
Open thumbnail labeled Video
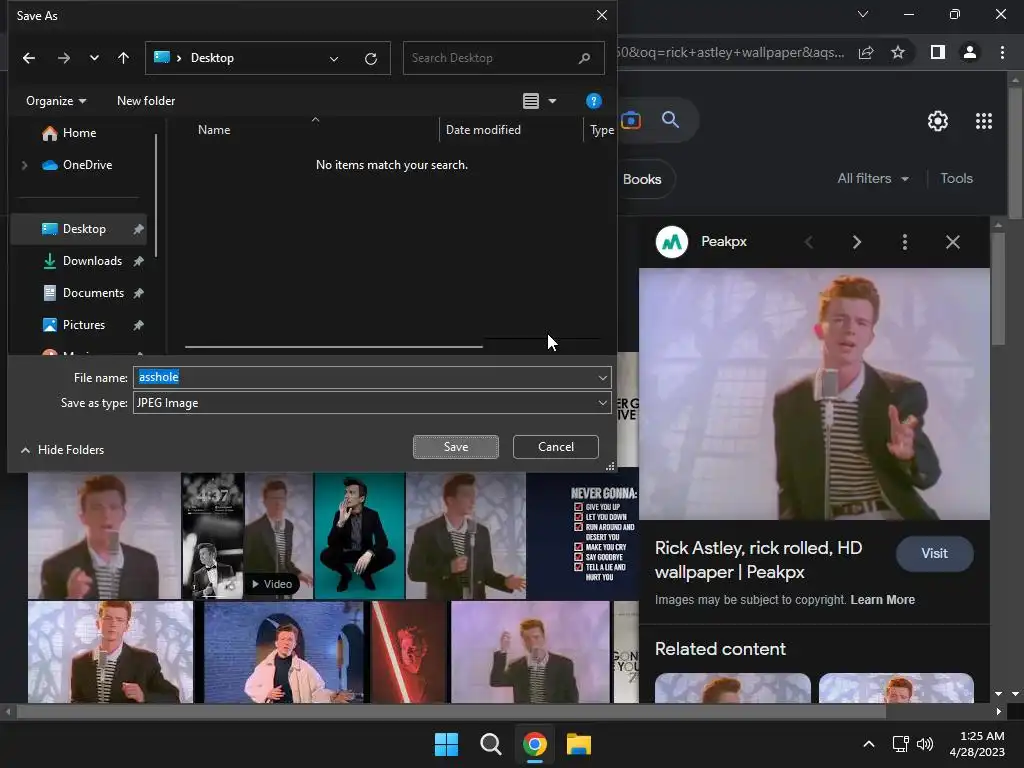(x=279, y=536)
